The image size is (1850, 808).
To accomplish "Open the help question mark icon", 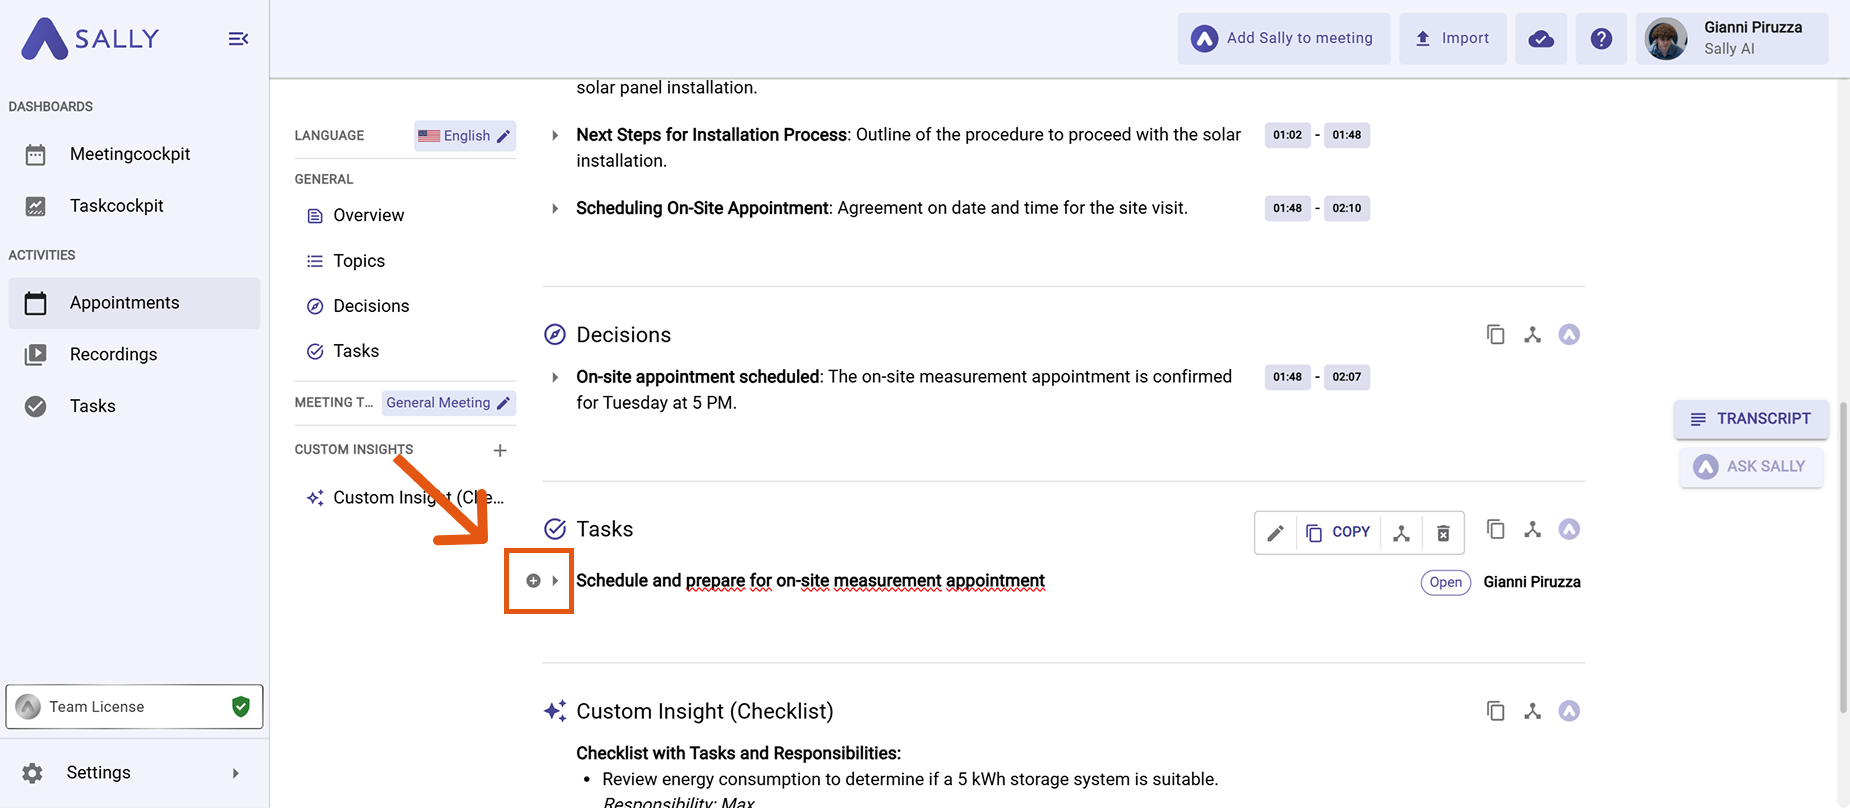I will 1600,39.
